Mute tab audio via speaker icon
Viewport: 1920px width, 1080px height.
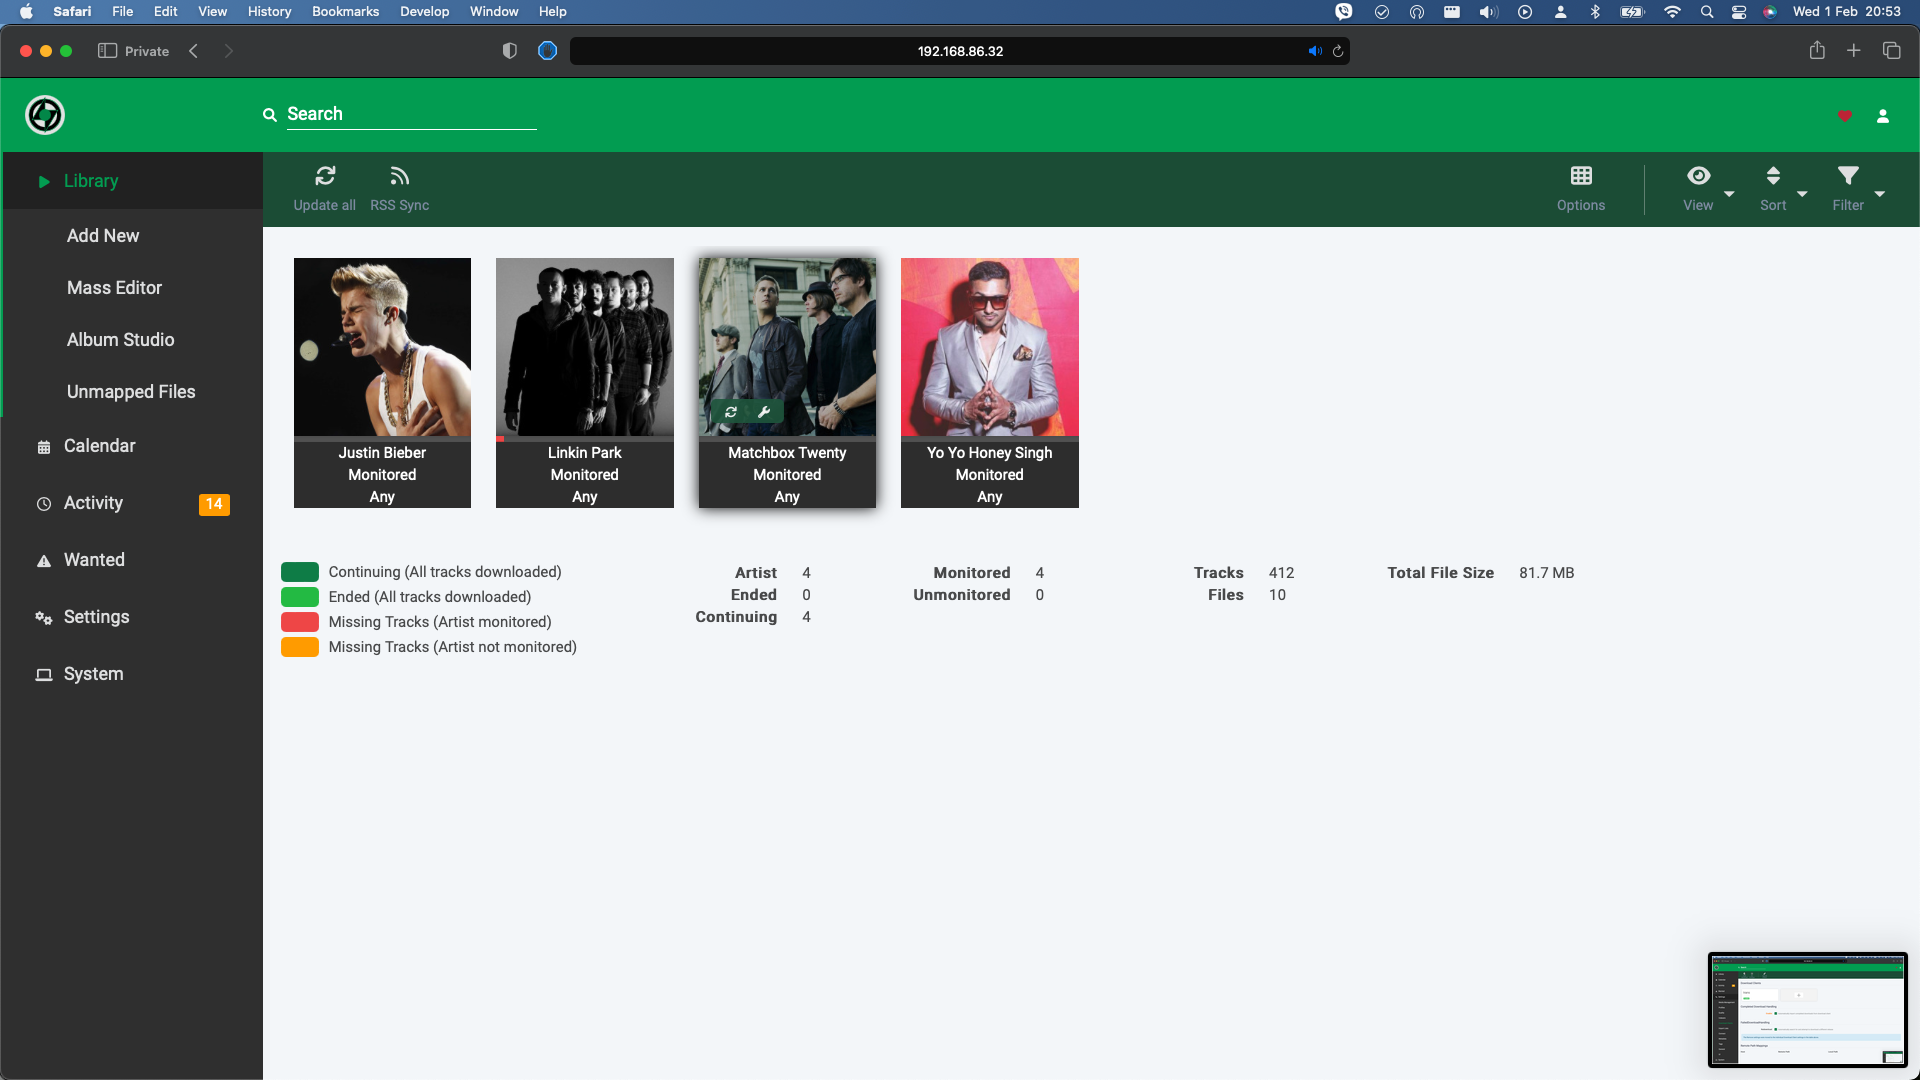pos(1315,51)
